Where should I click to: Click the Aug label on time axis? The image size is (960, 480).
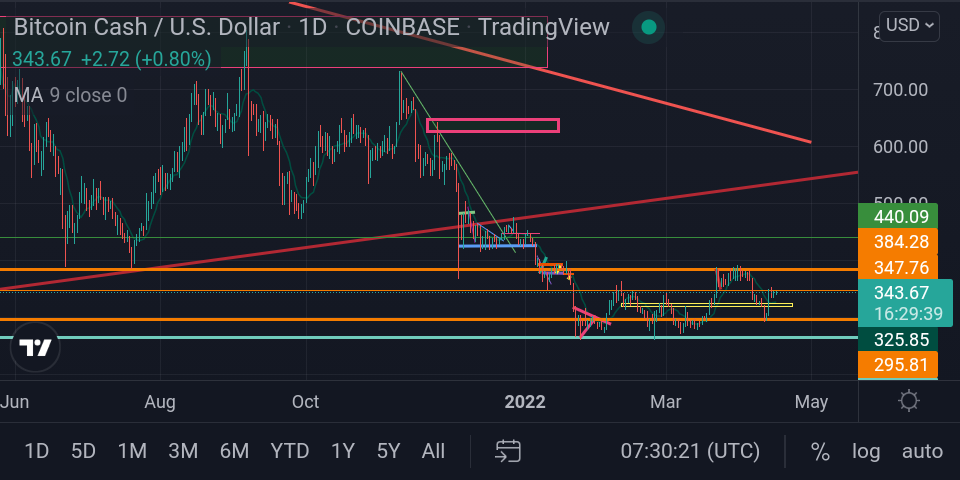tap(160, 402)
